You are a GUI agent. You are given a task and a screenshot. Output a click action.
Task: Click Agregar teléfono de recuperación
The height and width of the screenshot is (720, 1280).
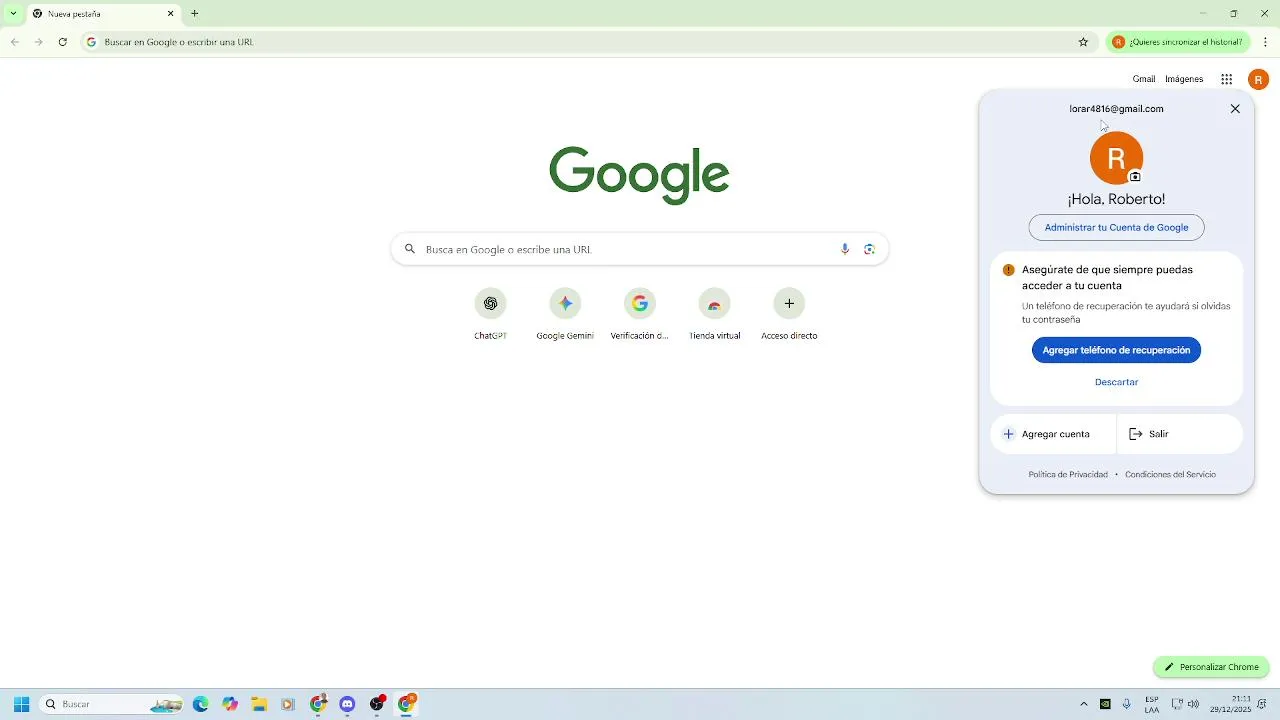coord(1116,350)
